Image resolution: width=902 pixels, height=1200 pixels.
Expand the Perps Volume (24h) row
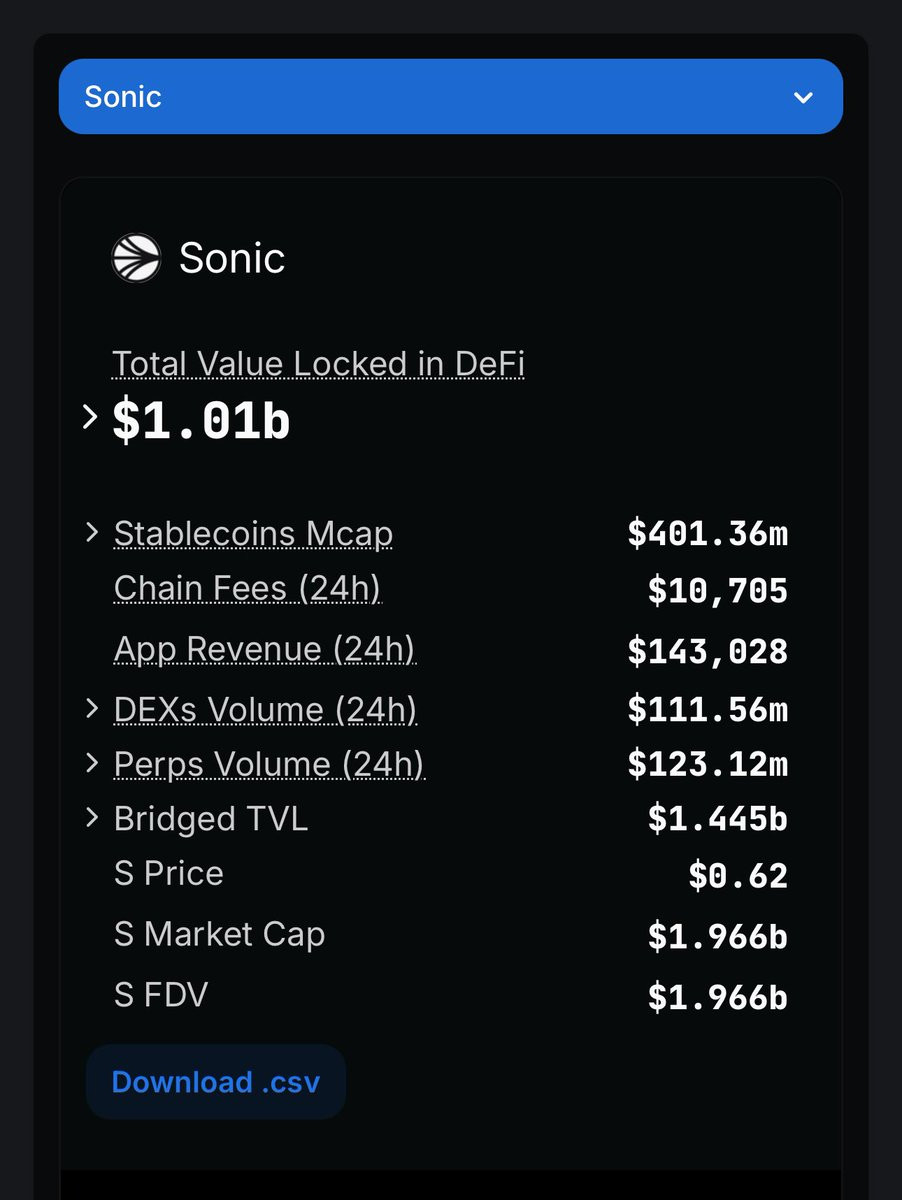click(x=92, y=764)
